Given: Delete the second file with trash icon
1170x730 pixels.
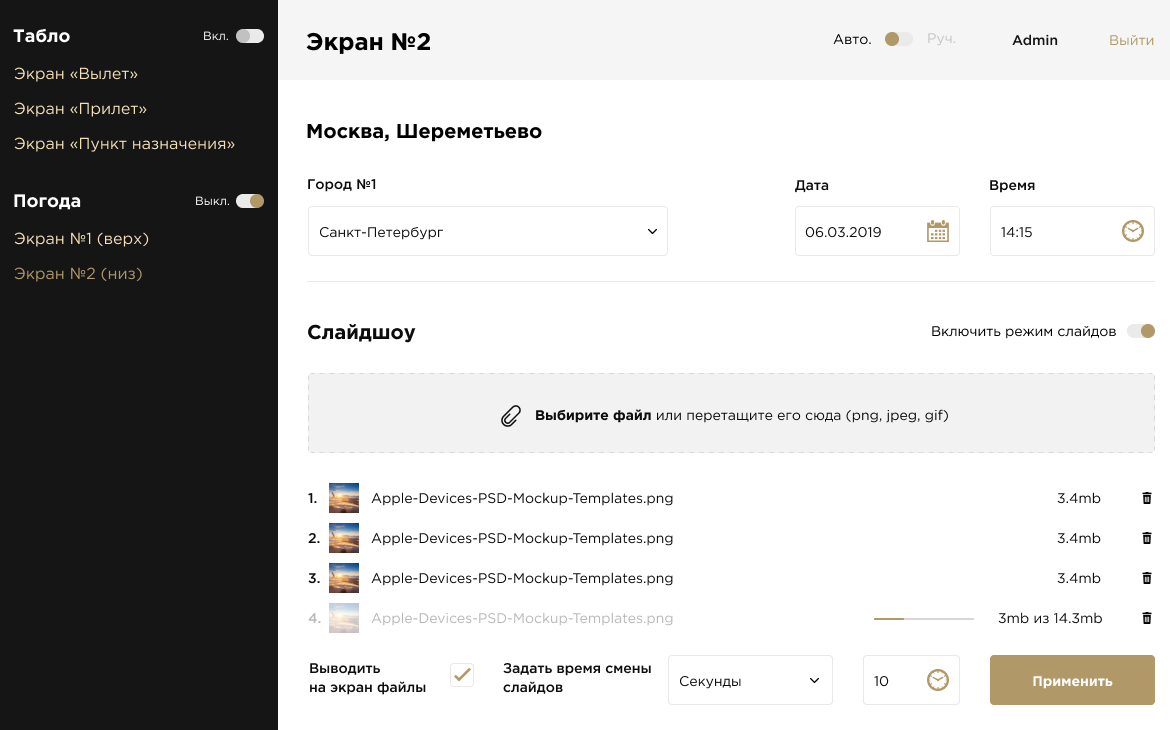Looking at the screenshot, I should 1147,538.
